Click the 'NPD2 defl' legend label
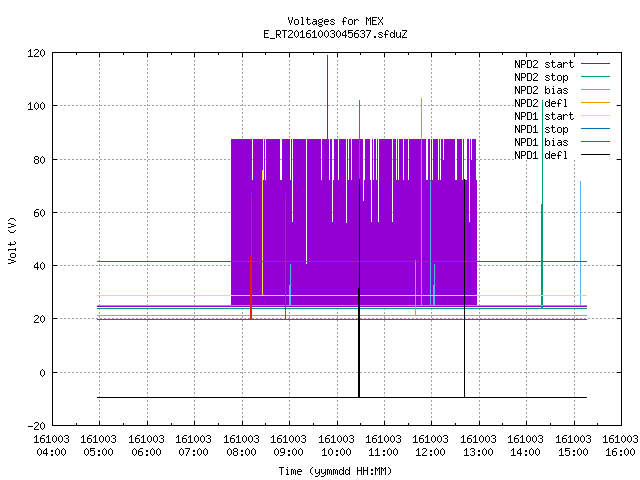The width and height of the screenshot is (640, 480). pyautogui.click(x=541, y=103)
